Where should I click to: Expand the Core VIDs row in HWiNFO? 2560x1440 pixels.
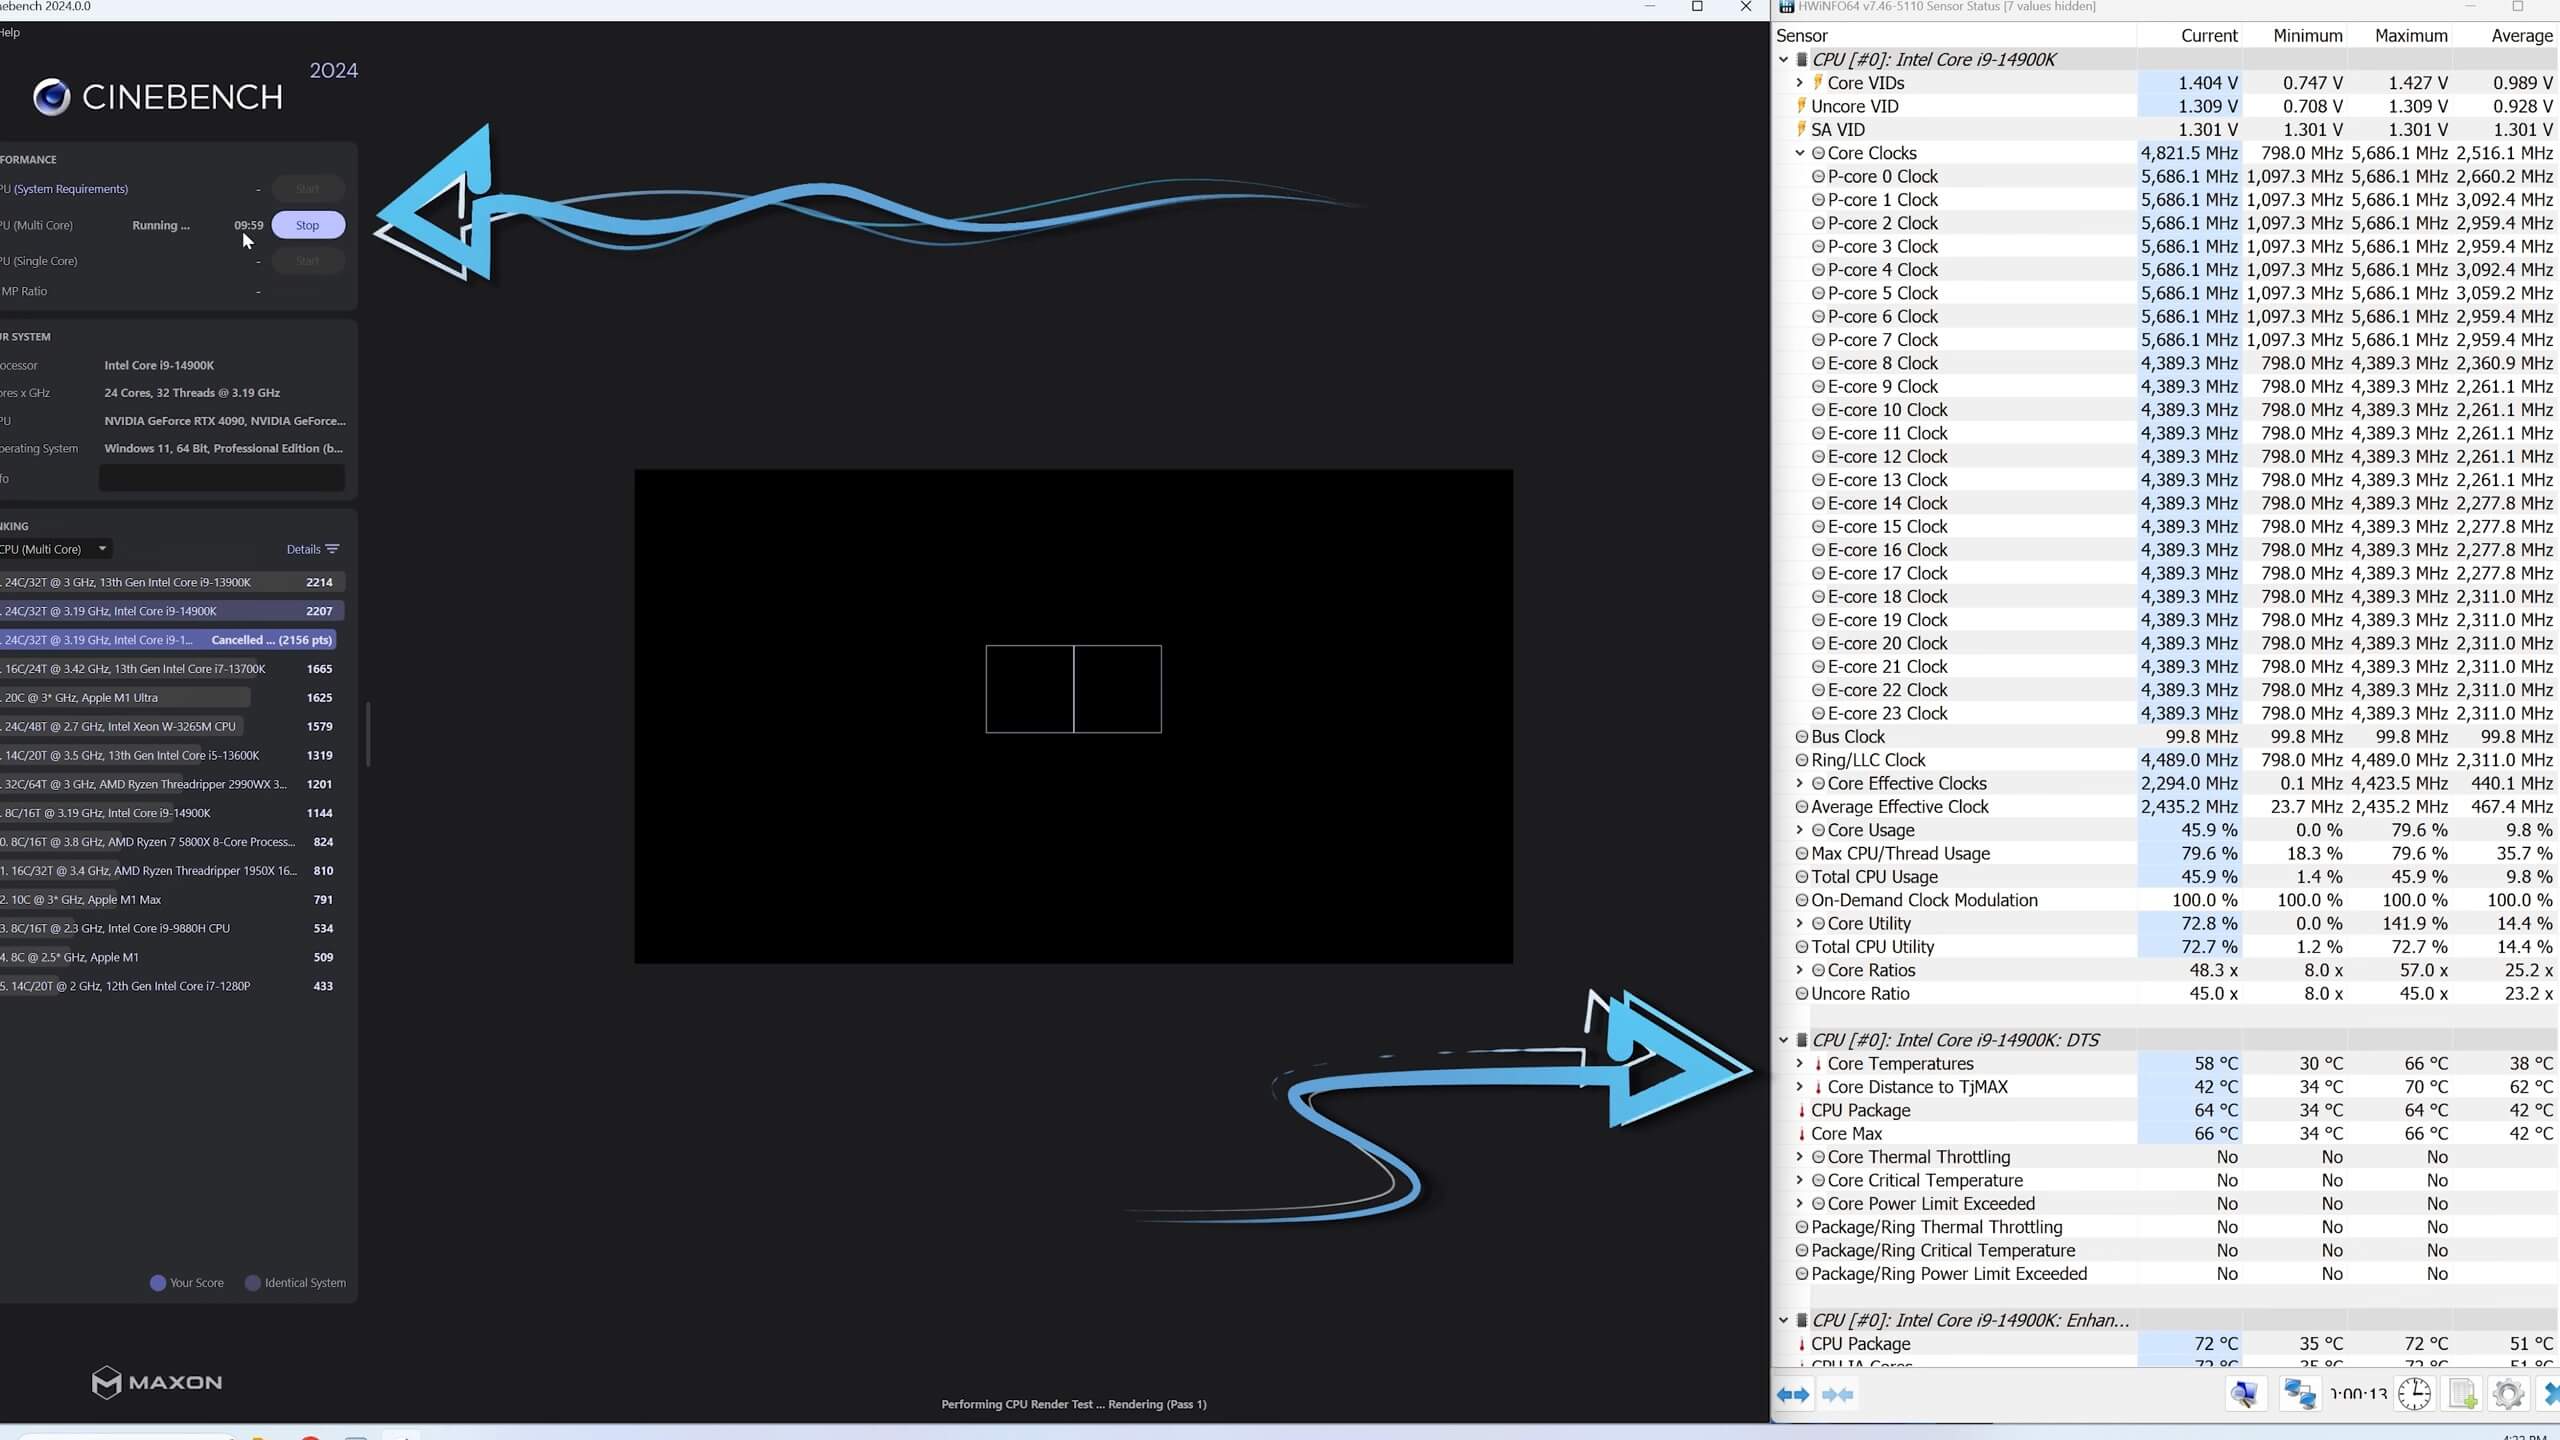pos(1800,83)
